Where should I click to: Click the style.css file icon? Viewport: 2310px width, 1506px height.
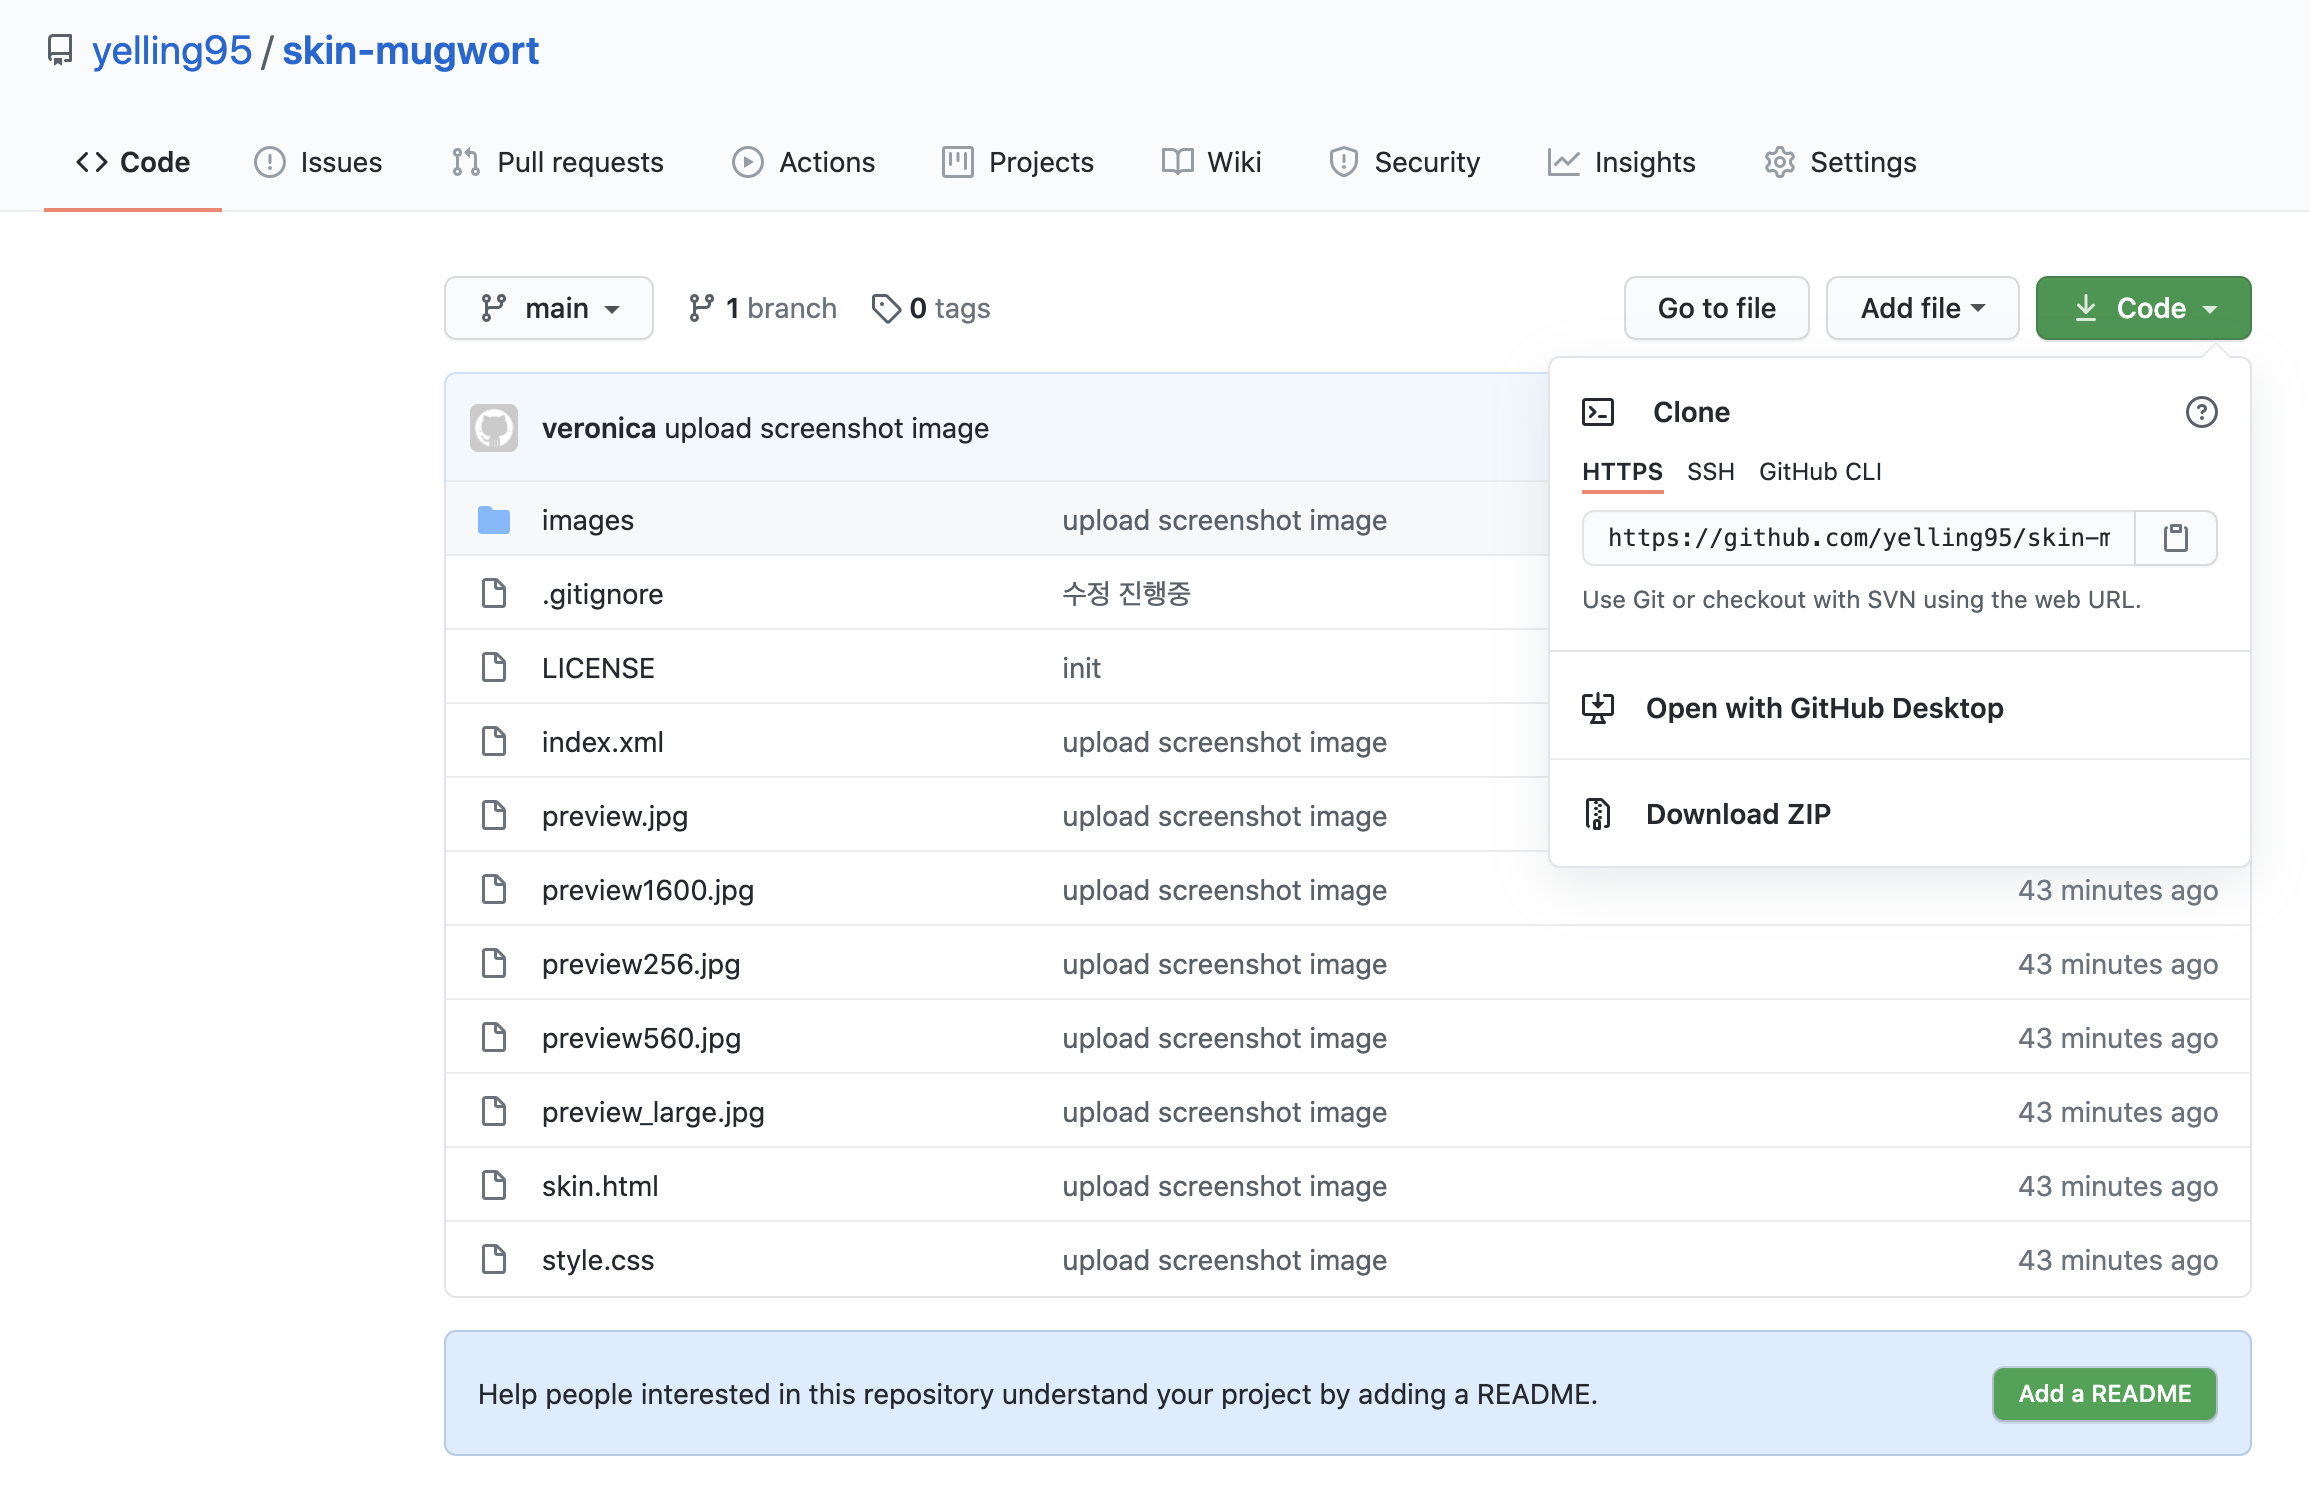[494, 1260]
